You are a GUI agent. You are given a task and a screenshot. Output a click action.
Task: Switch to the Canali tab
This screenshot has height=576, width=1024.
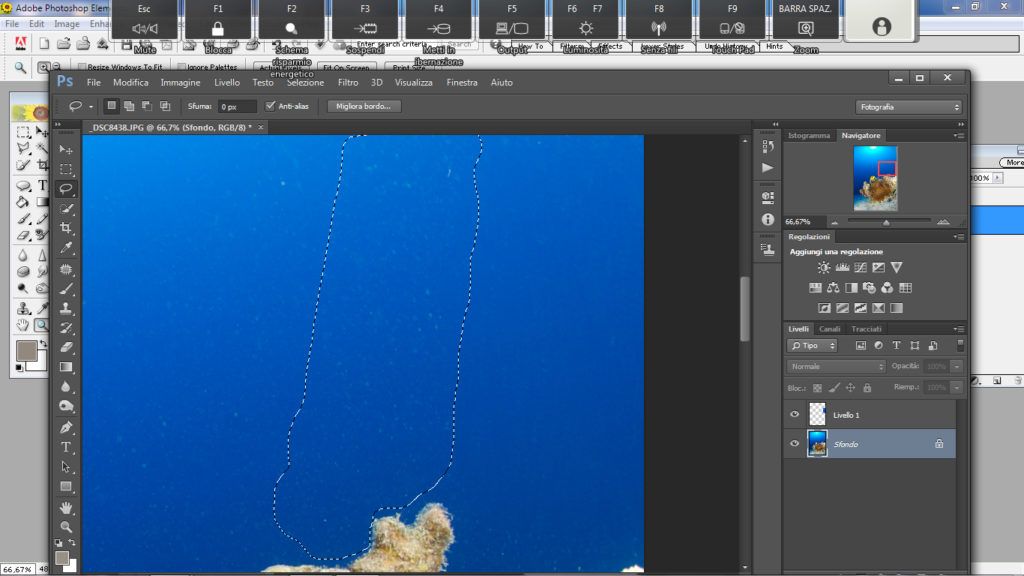(x=830, y=329)
